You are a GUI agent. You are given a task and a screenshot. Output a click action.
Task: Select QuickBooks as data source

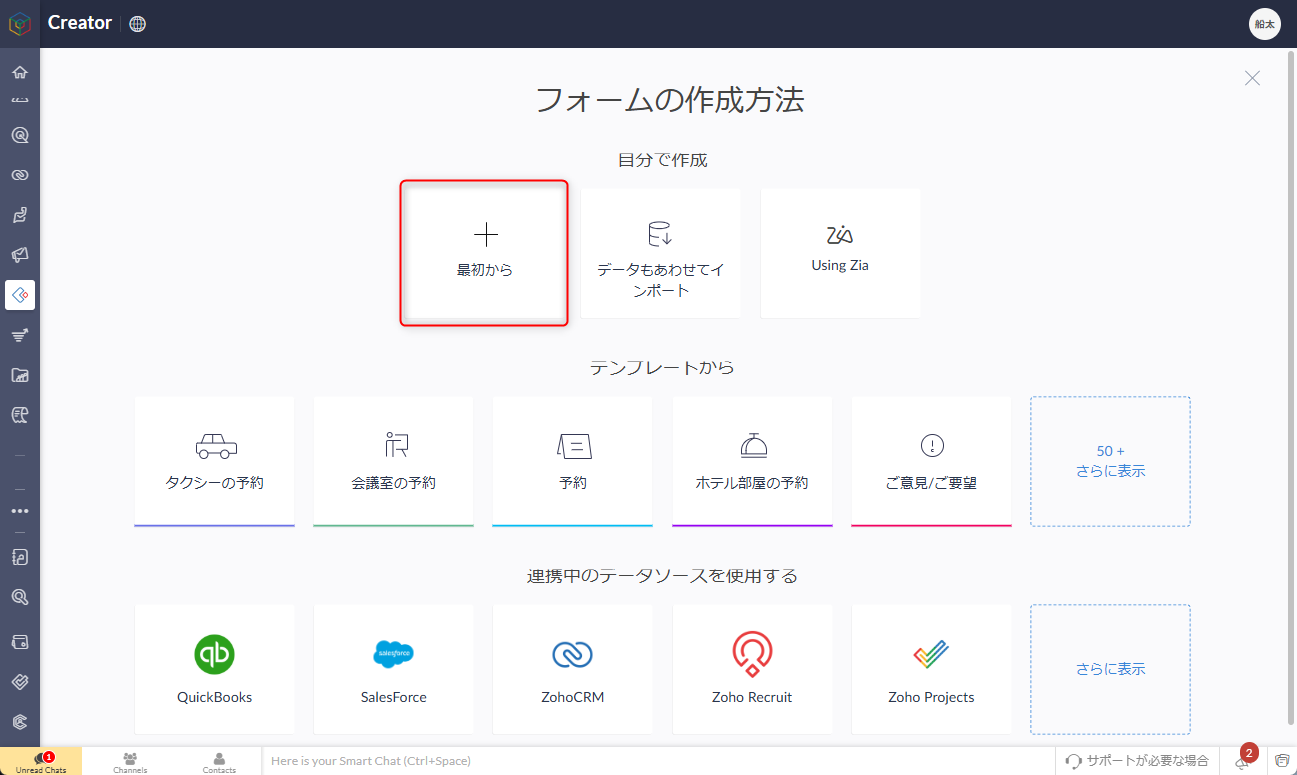pyautogui.click(x=214, y=669)
